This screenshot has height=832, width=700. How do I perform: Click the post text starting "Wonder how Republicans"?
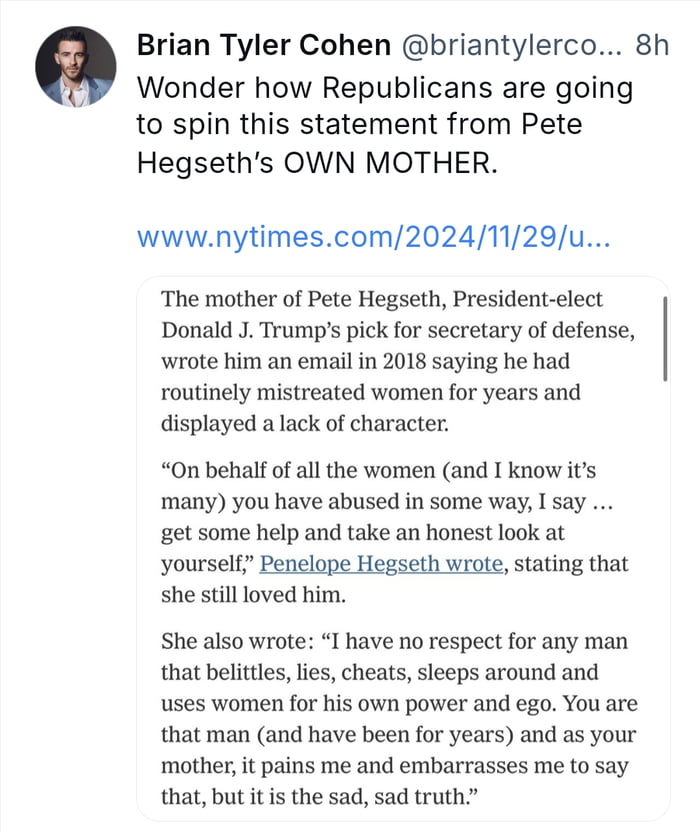coord(385,88)
